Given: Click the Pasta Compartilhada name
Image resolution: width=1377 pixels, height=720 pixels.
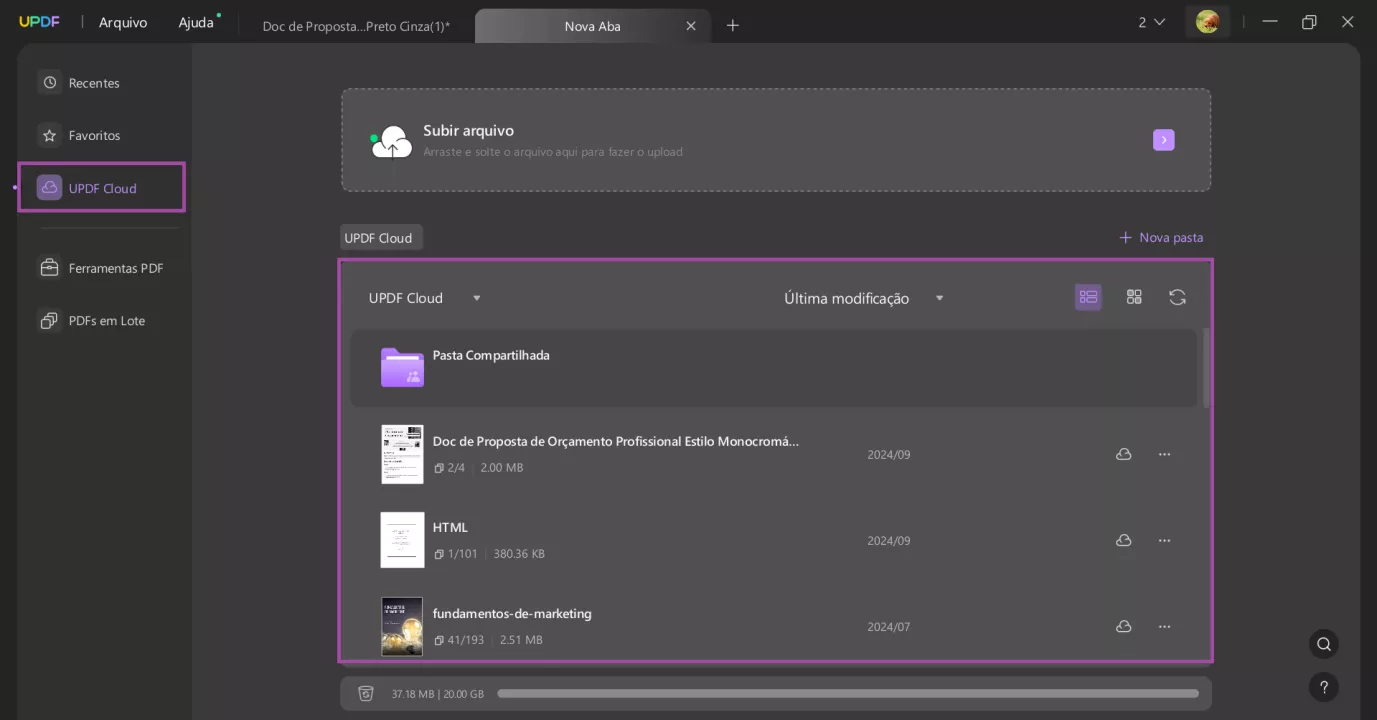Looking at the screenshot, I should [491, 355].
